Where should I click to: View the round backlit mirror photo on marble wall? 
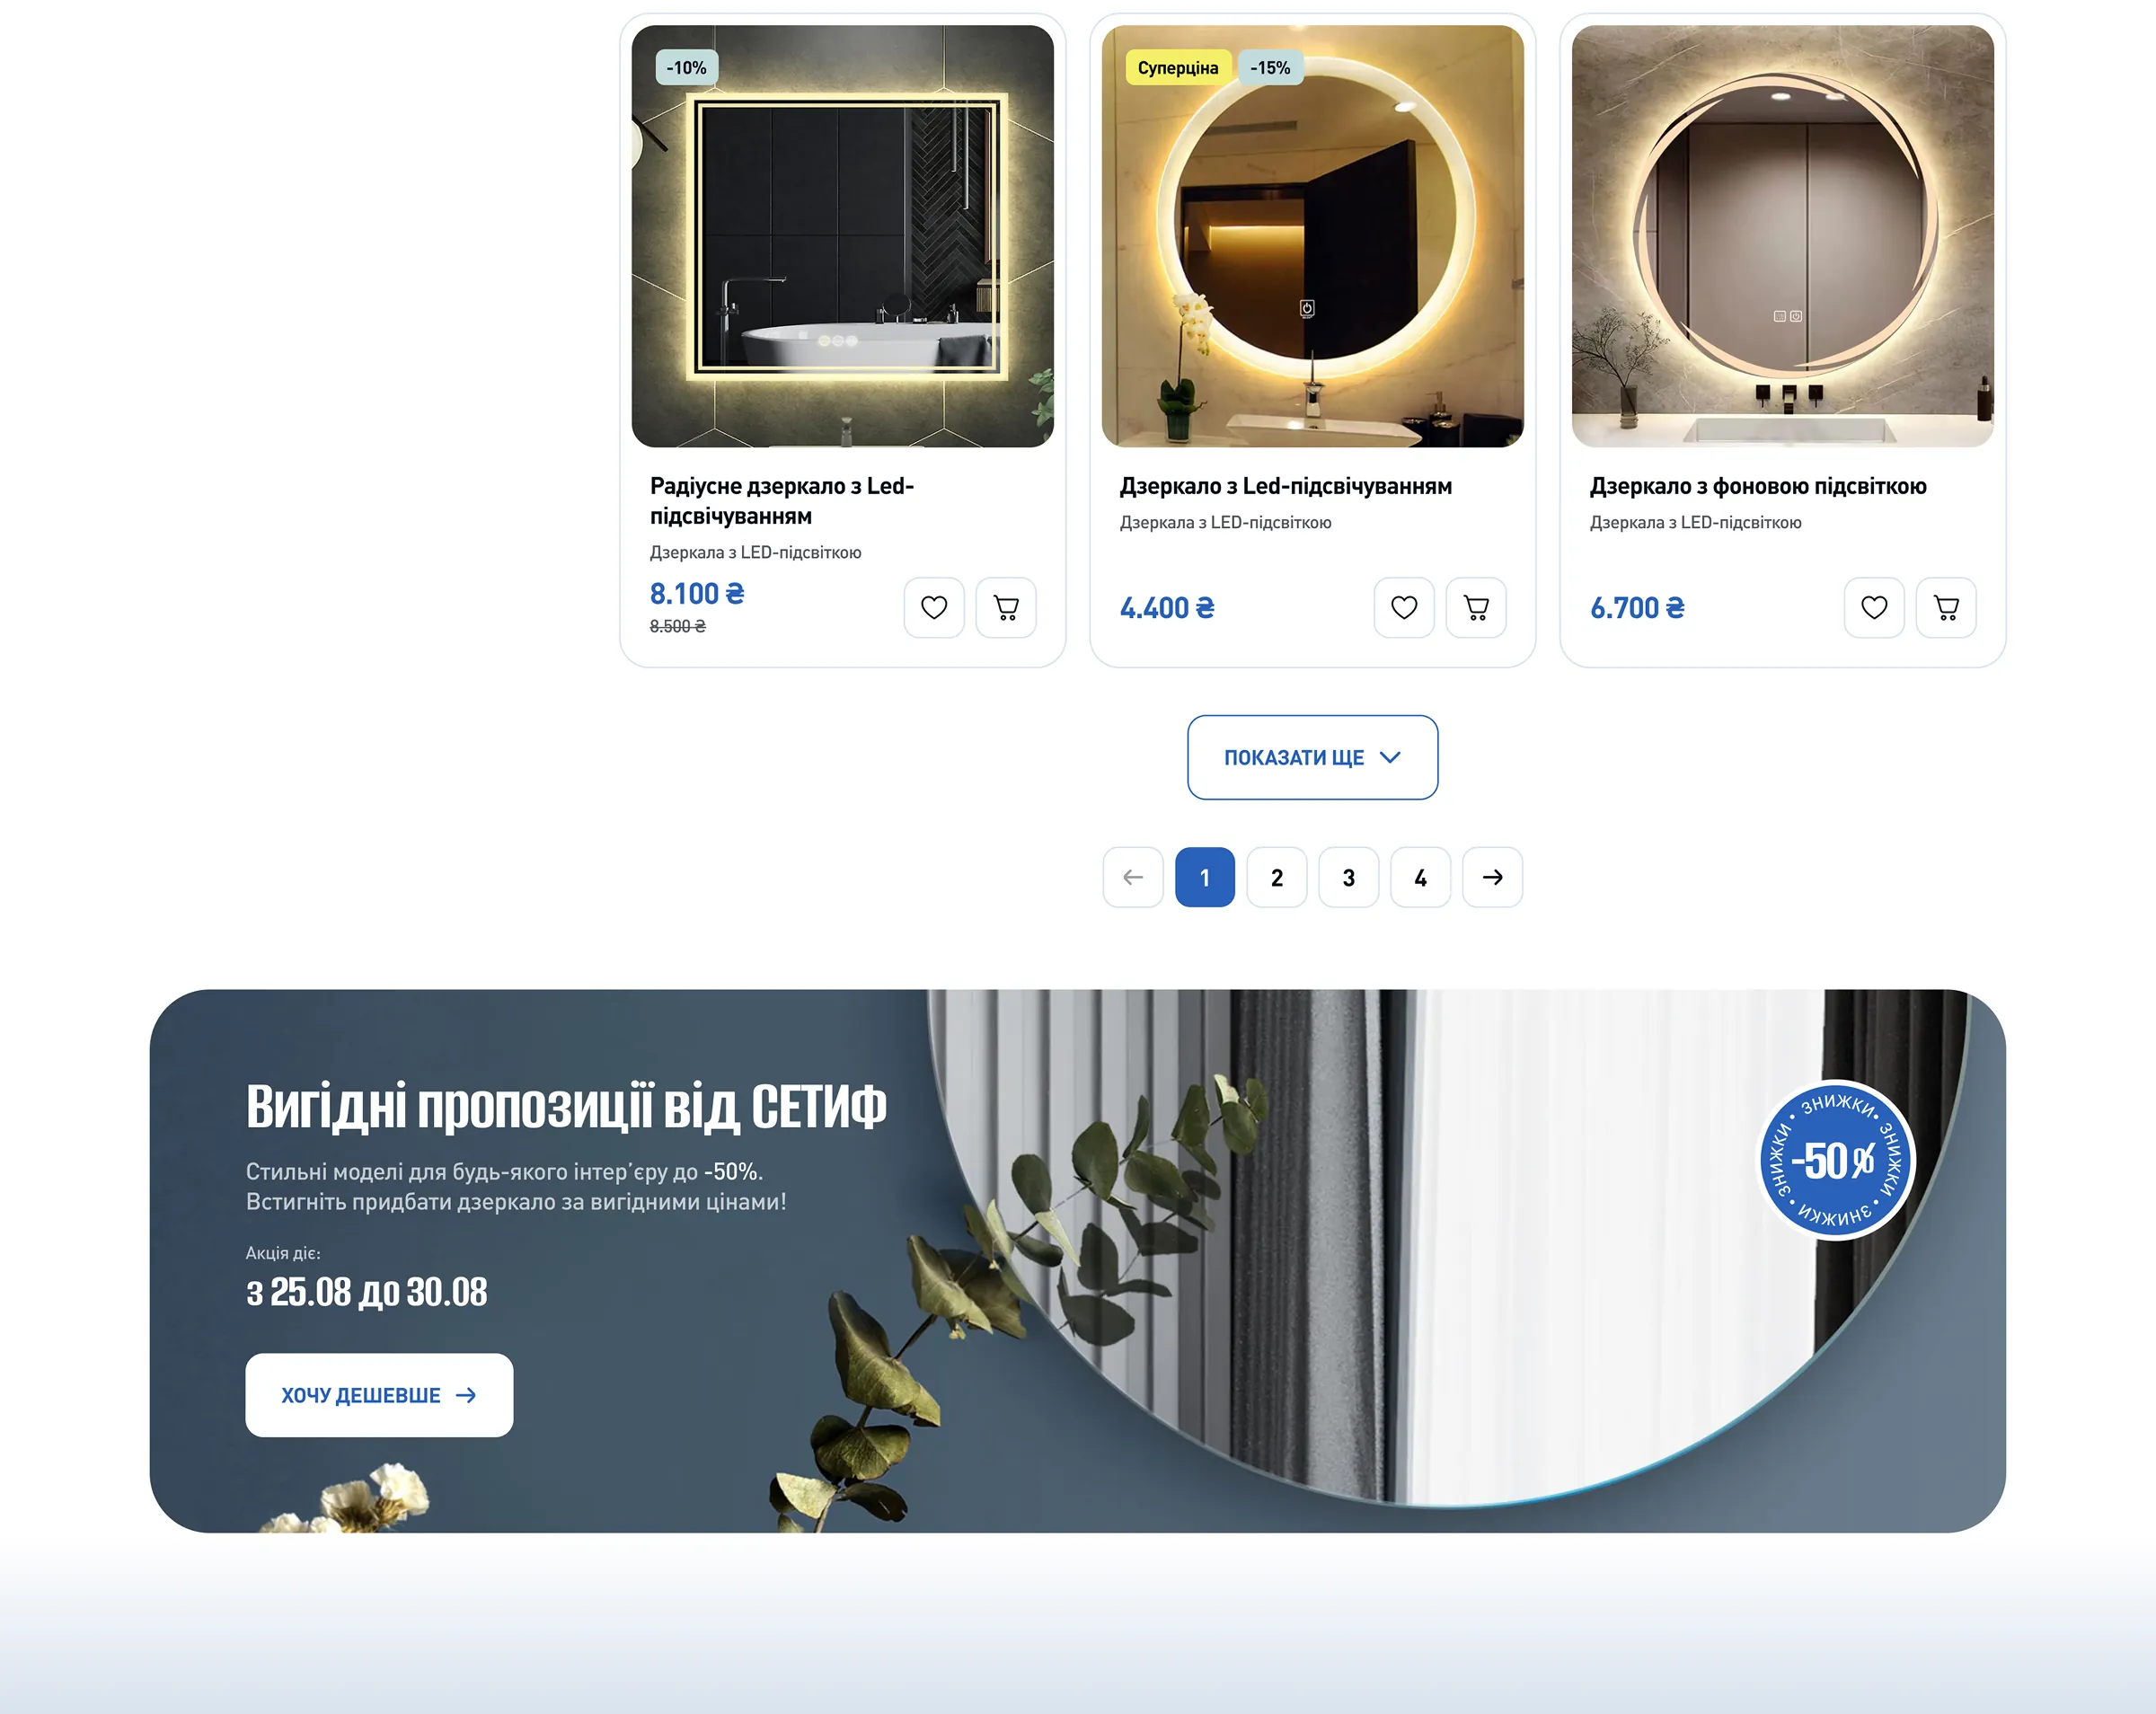(x=1782, y=236)
